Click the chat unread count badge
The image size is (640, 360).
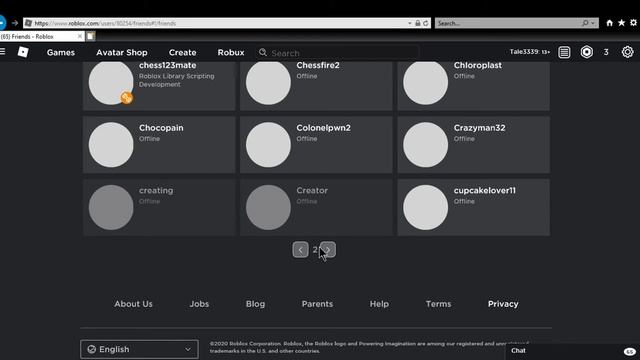pyautogui.click(x=630, y=351)
